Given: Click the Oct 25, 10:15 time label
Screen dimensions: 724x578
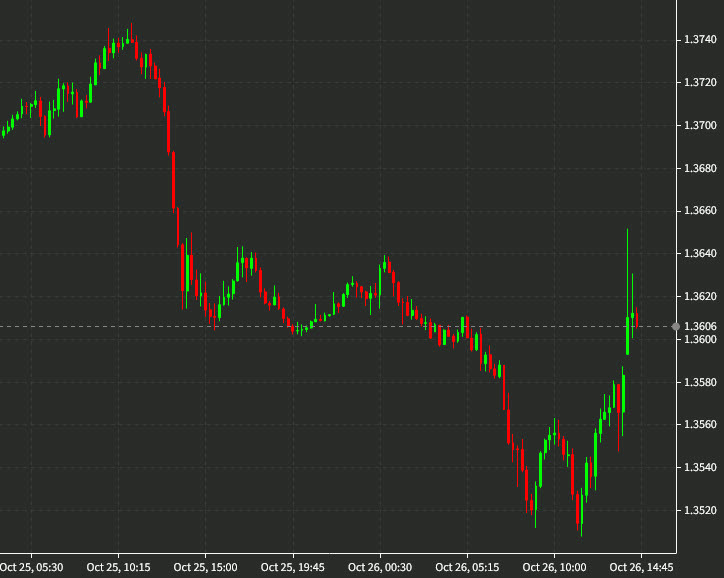Looking at the screenshot, I should (x=118, y=567).
